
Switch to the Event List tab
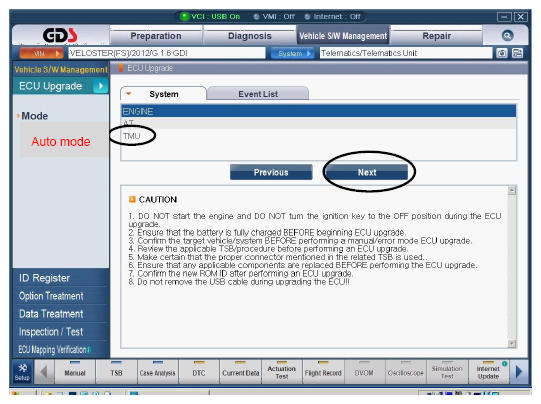tap(258, 94)
